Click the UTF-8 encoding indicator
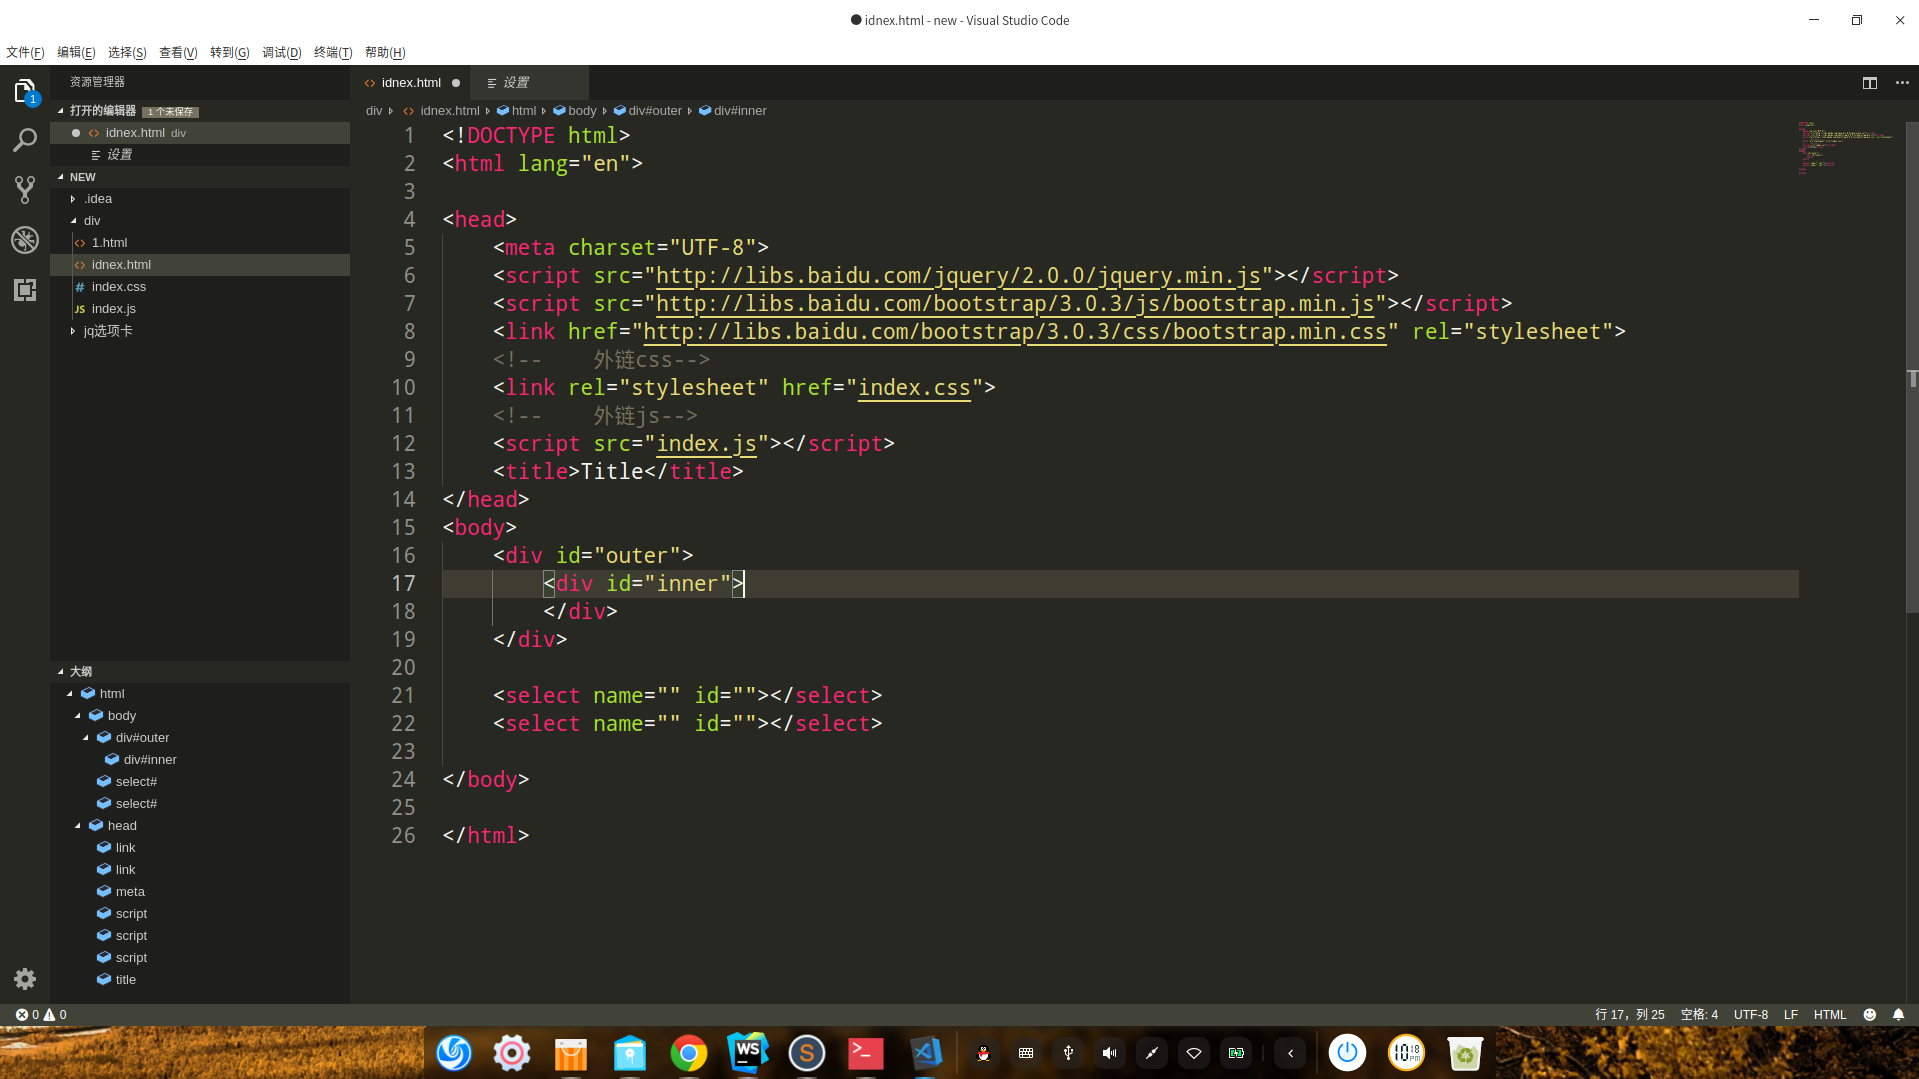Image resolution: width=1919 pixels, height=1079 pixels. [x=1749, y=1014]
